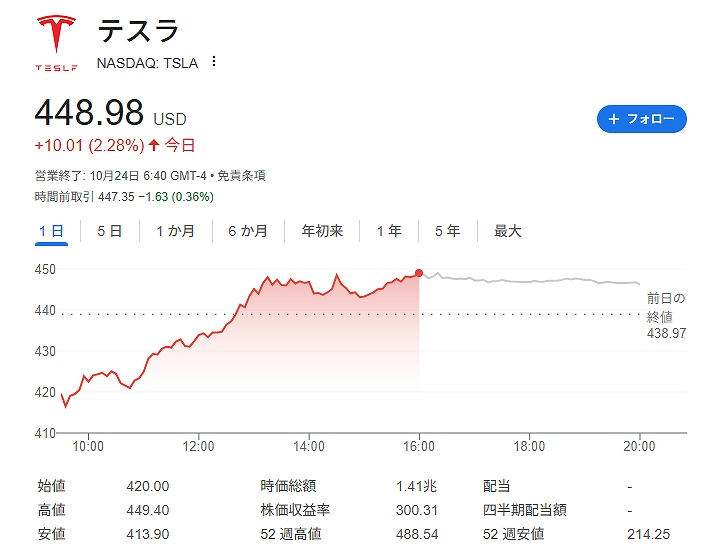Switch to the 5年 chart tab
The height and width of the screenshot is (552, 704).
[447, 231]
